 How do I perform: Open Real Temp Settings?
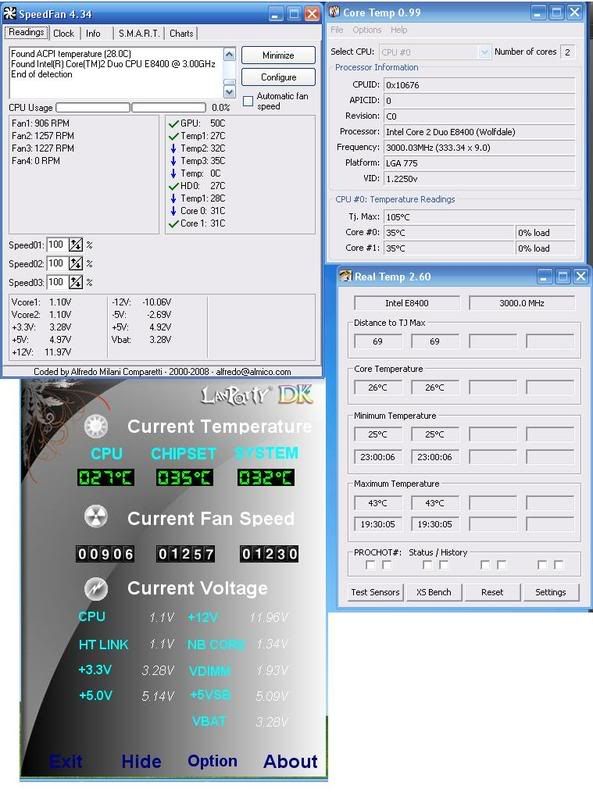[x=551, y=592]
